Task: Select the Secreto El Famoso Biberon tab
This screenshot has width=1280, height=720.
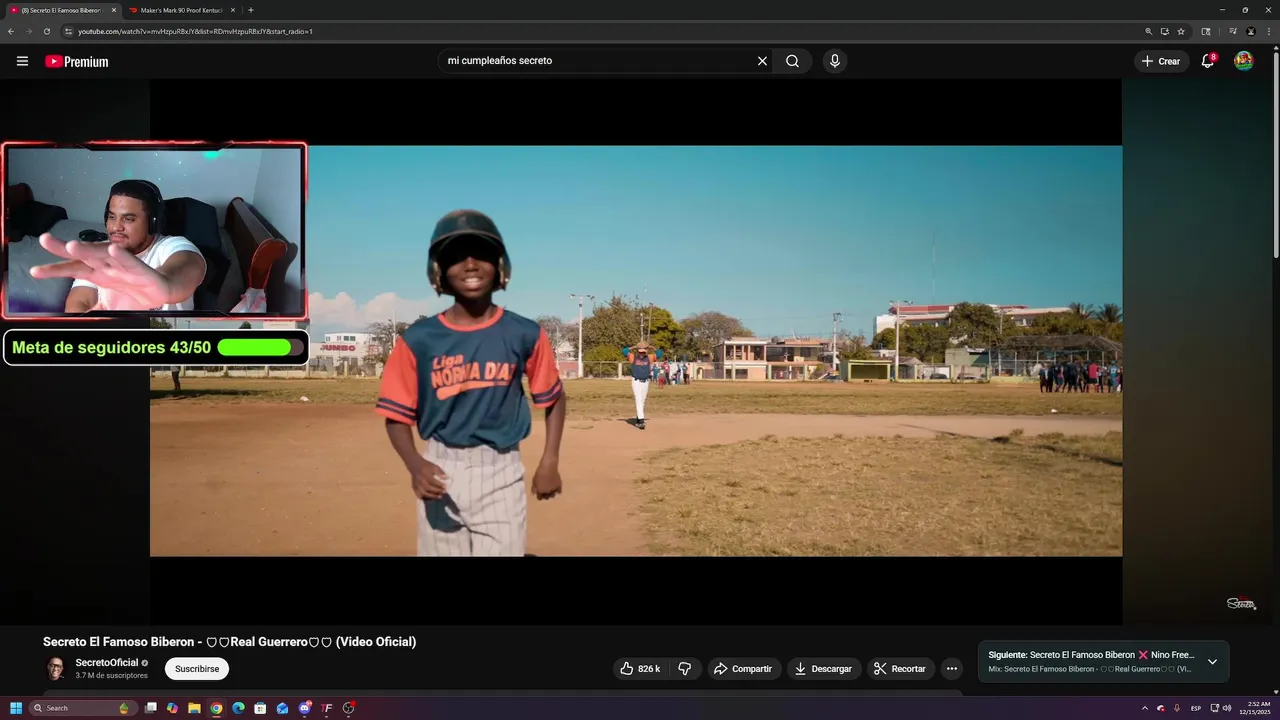Action: [61, 10]
